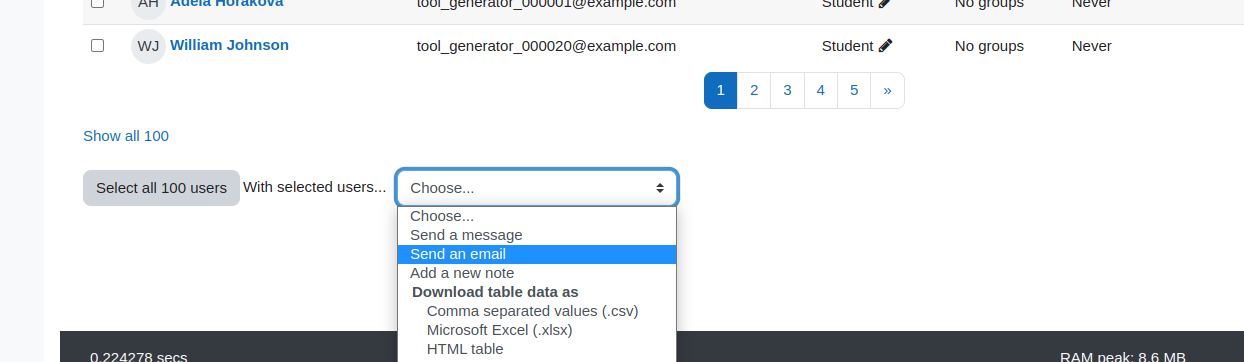The height and width of the screenshot is (362, 1244).
Task: Click 'Never' last access for William Johnson
Action: 1091,46
